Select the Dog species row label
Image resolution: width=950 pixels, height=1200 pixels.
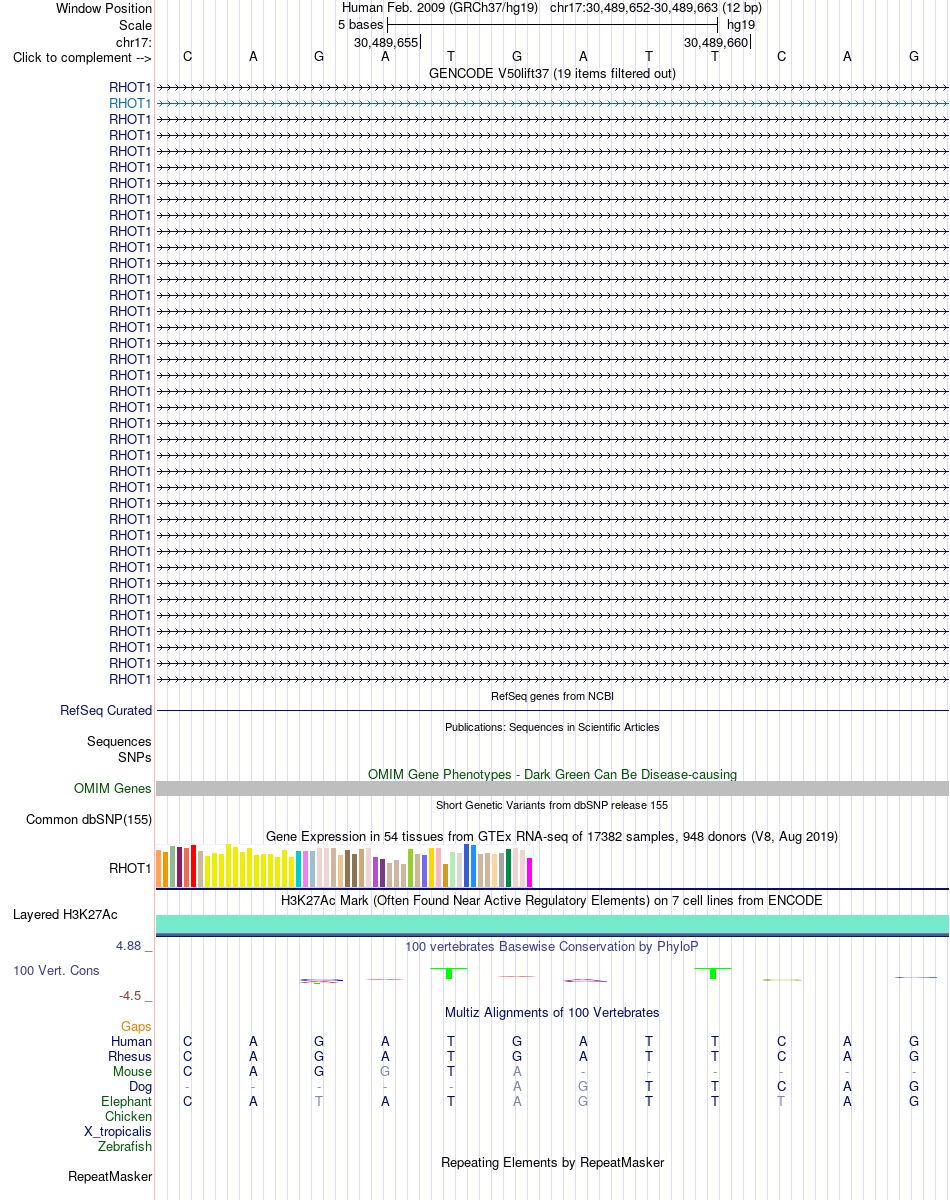pyautogui.click(x=140, y=1086)
